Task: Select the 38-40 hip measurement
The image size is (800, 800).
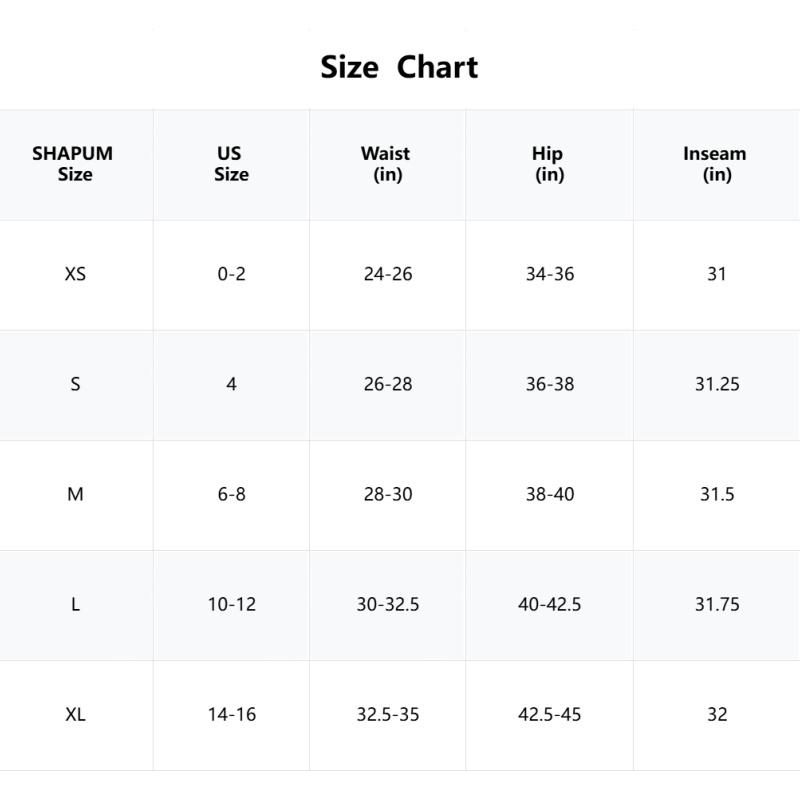Action: [550, 494]
